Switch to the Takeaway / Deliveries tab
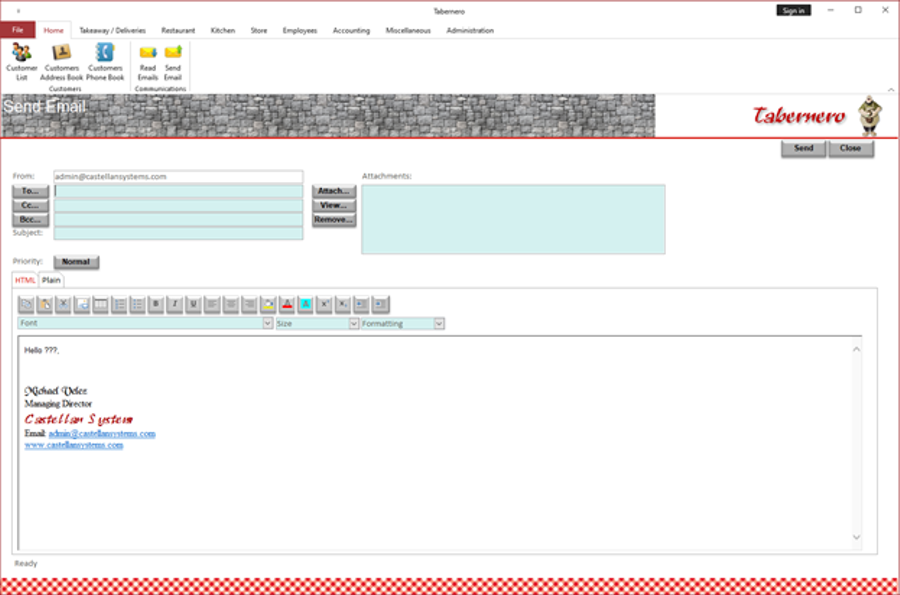This screenshot has width=900, height=595. (112, 30)
